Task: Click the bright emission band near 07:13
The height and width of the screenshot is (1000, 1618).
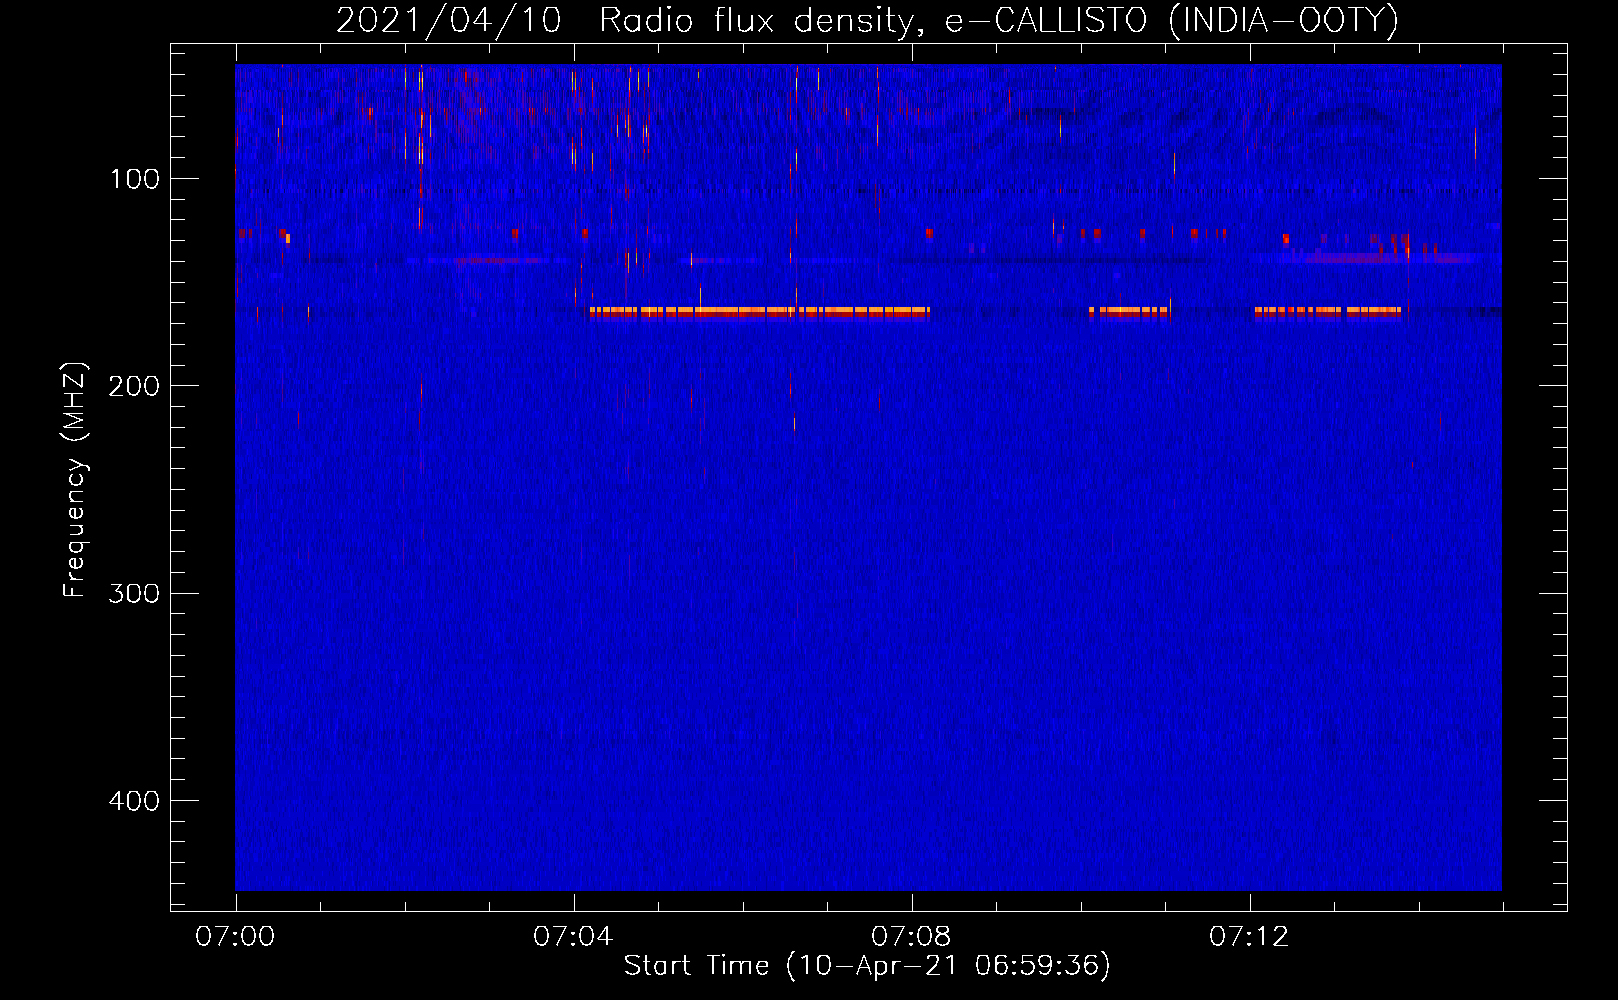Action: tap(1328, 312)
